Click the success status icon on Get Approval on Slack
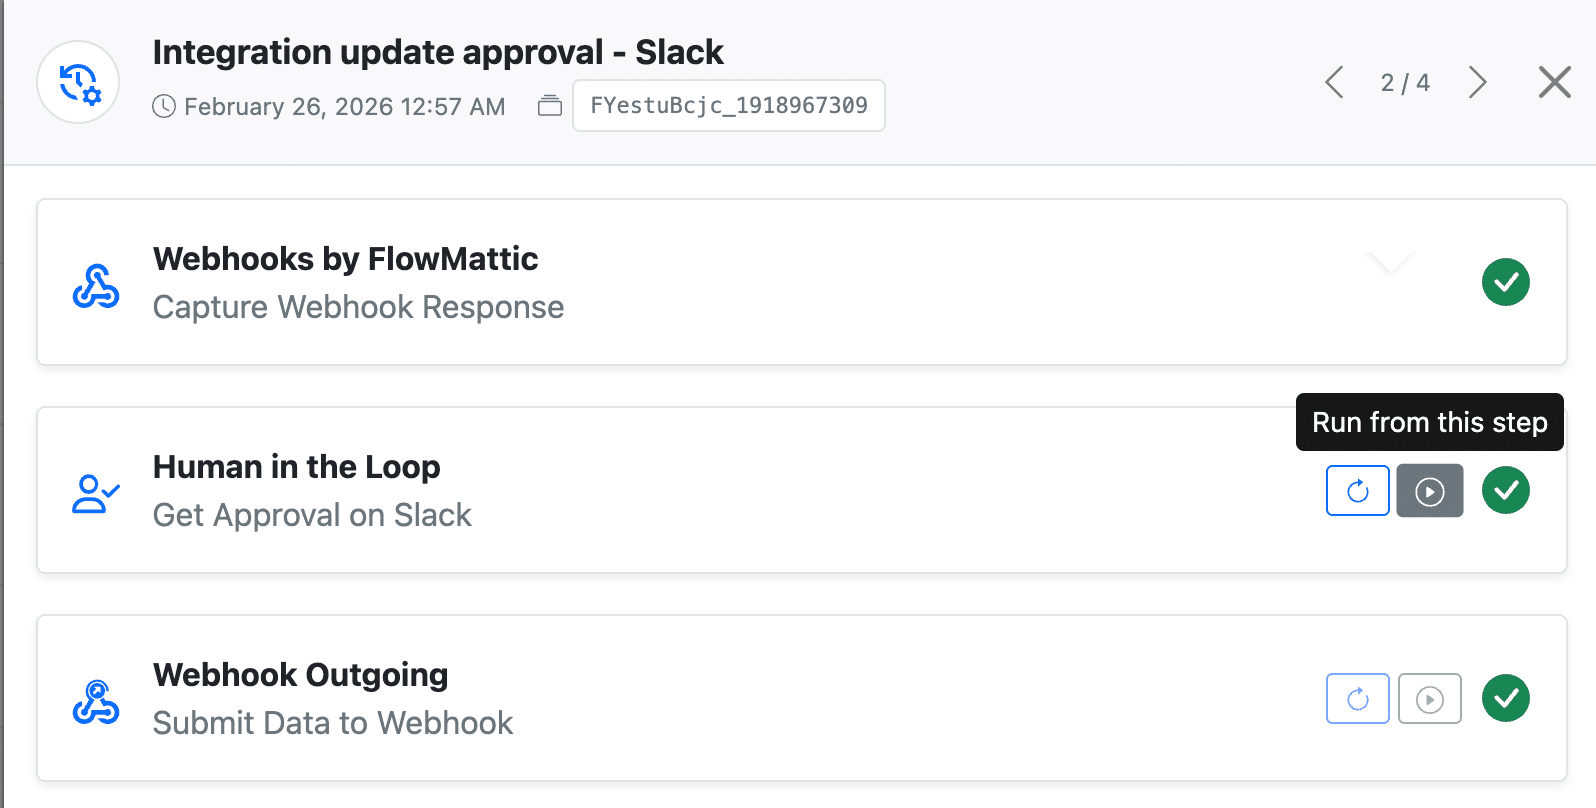Image resolution: width=1596 pixels, height=808 pixels. click(1506, 491)
